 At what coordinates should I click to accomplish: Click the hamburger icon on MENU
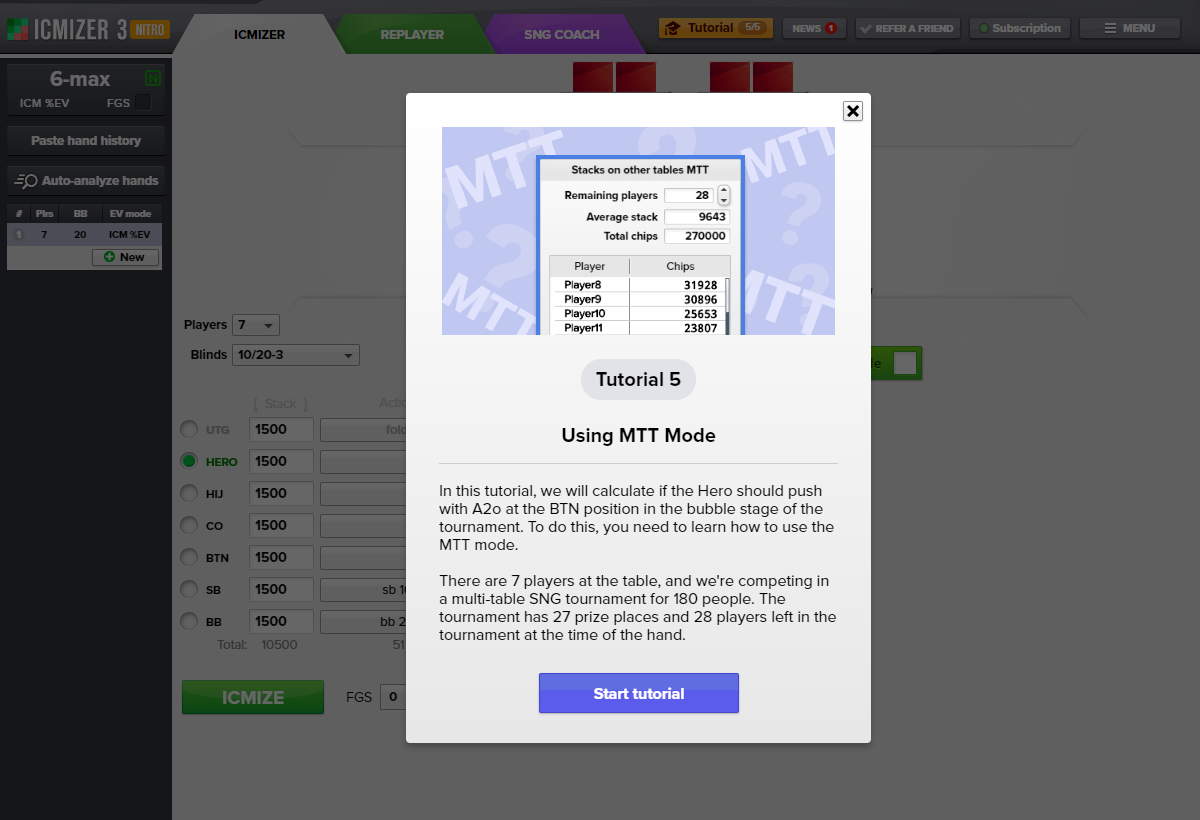[x=1110, y=28]
